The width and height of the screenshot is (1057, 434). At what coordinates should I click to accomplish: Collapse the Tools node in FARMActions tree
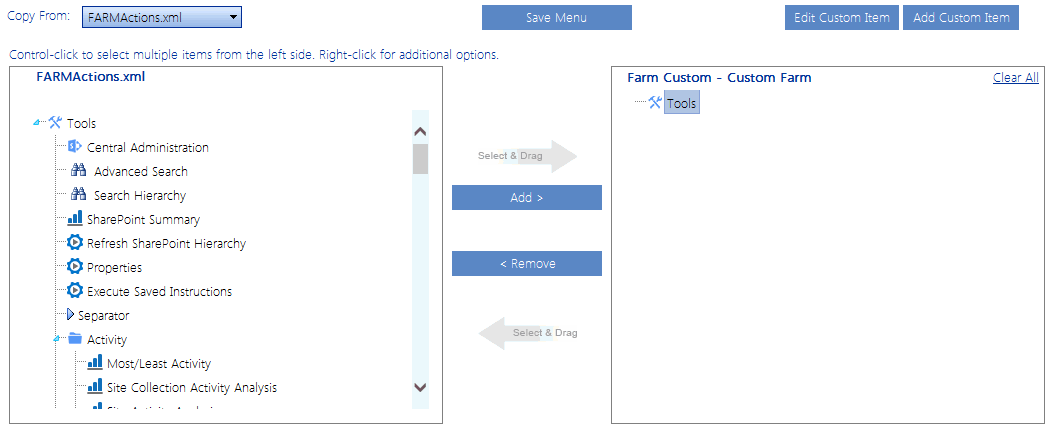pyautogui.click(x=37, y=123)
